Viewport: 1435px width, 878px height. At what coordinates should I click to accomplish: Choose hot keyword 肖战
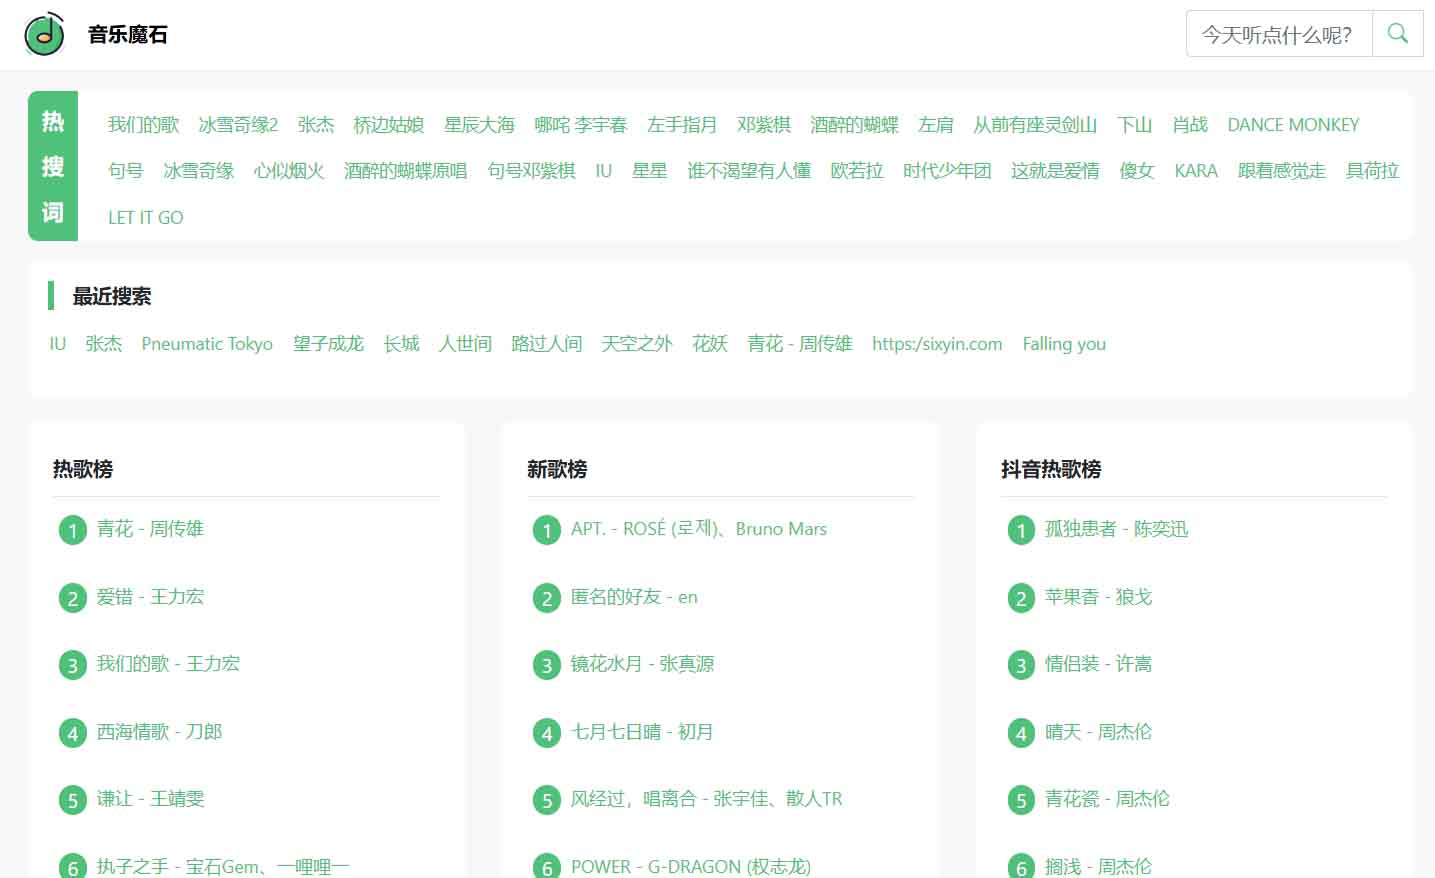(x=1190, y=125)
